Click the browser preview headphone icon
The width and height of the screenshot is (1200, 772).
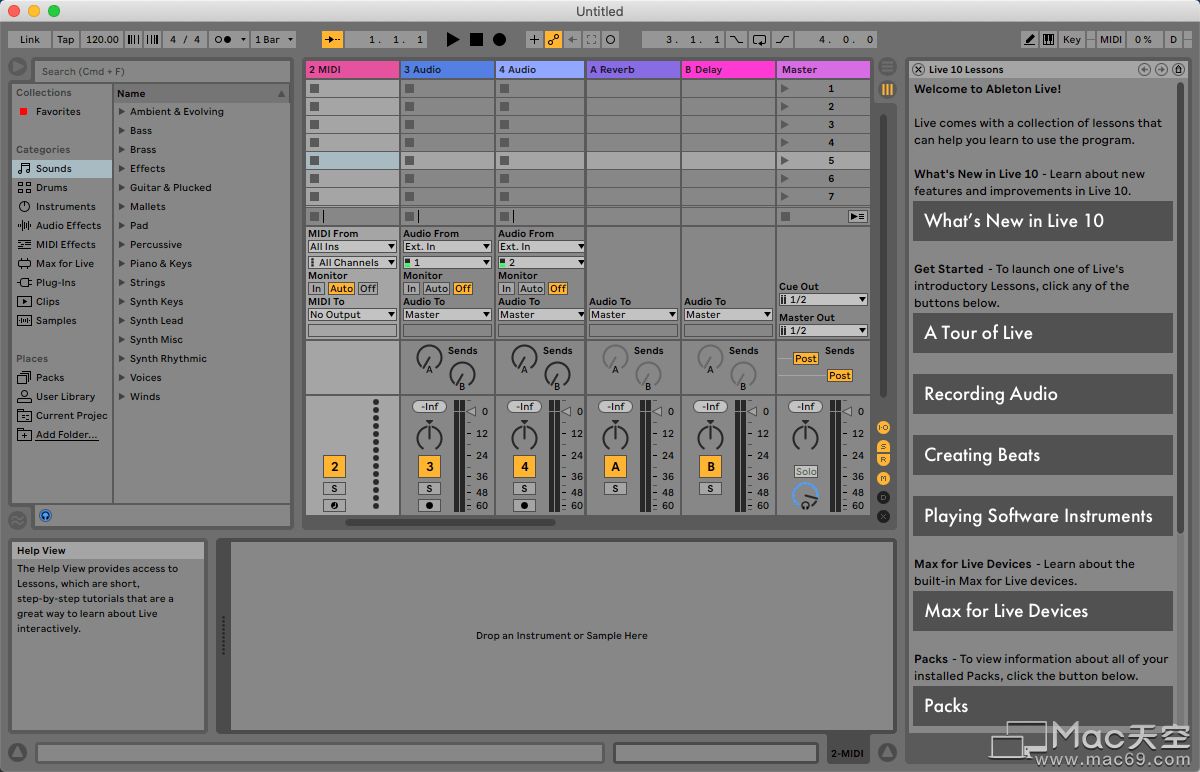pos(45,516)
